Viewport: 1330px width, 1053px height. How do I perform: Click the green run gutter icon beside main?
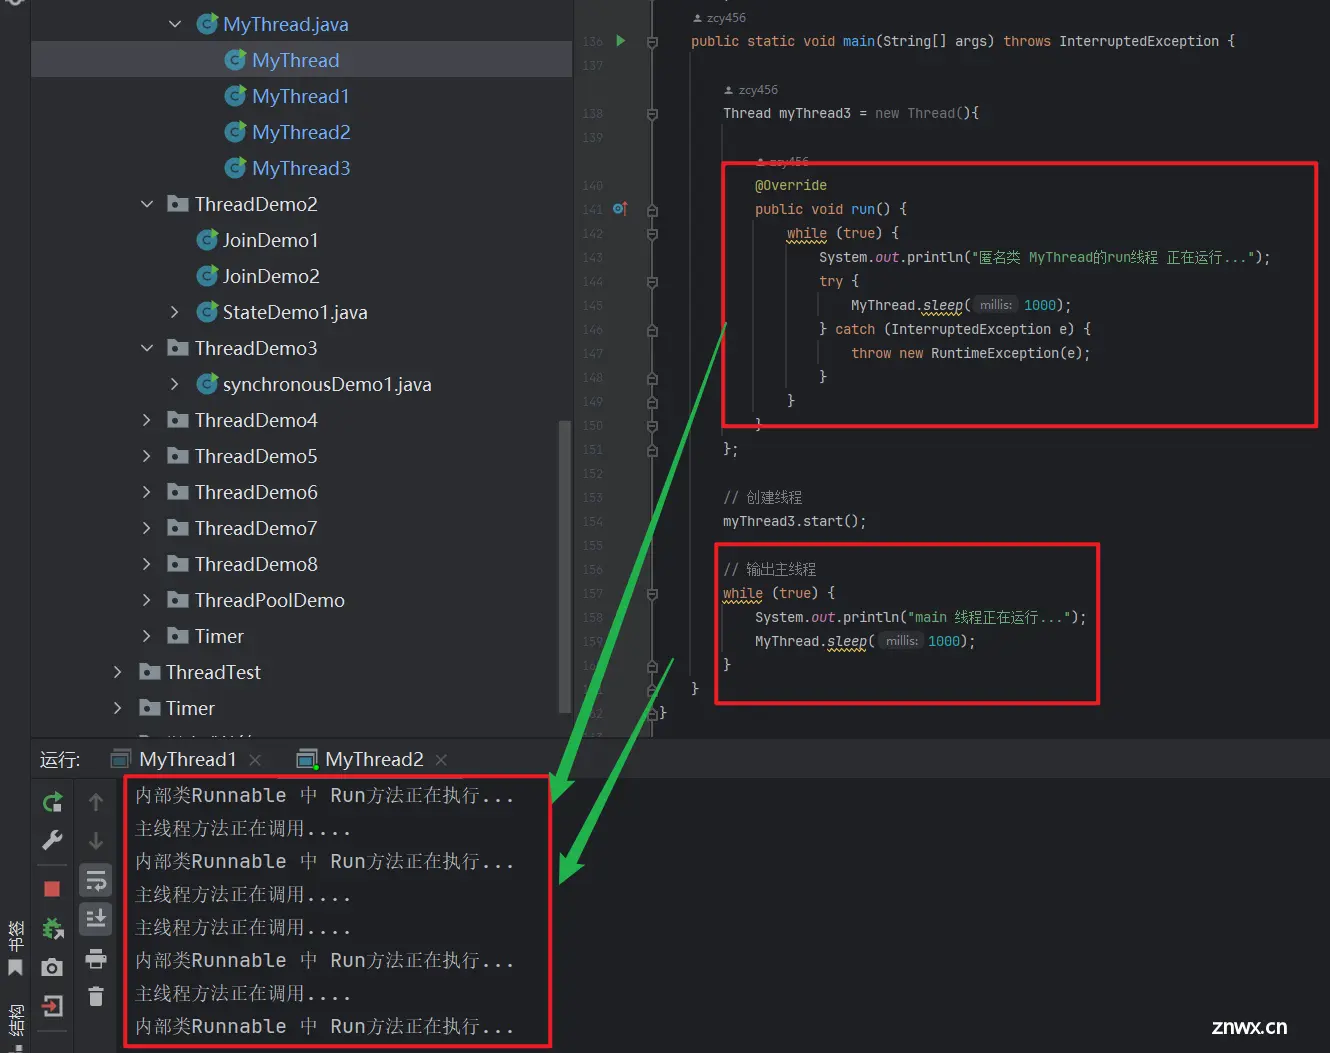(x=620, y=41)
